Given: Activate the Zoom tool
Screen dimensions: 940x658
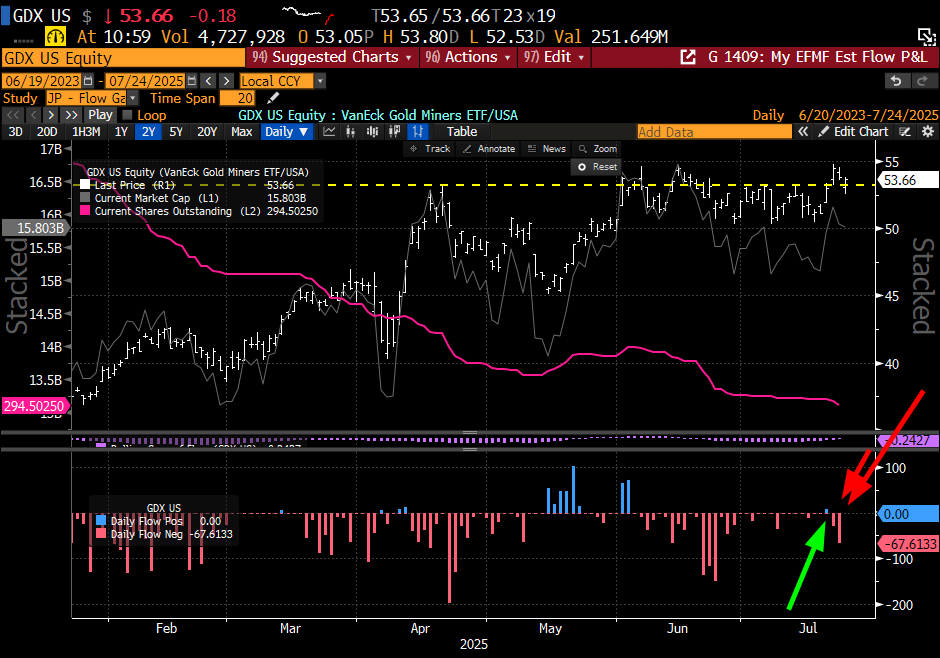Looking at the screenshot, I should click(x=598, y=149).
